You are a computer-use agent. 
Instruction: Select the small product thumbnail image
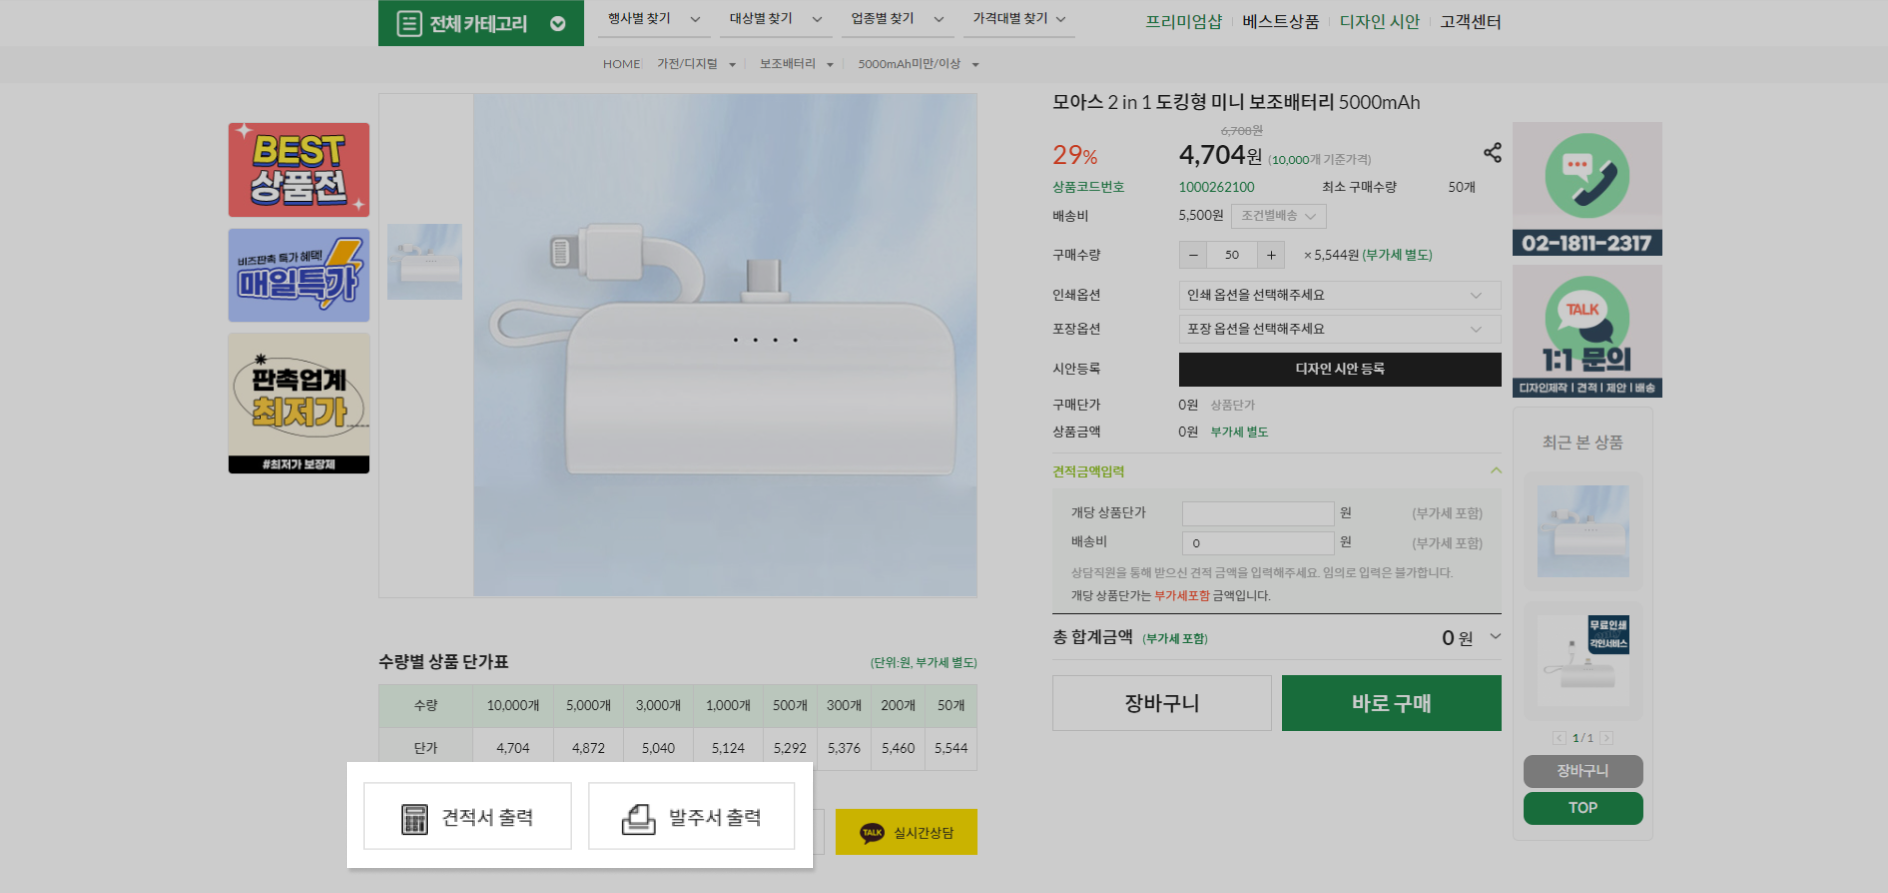(x=425, y=262)
